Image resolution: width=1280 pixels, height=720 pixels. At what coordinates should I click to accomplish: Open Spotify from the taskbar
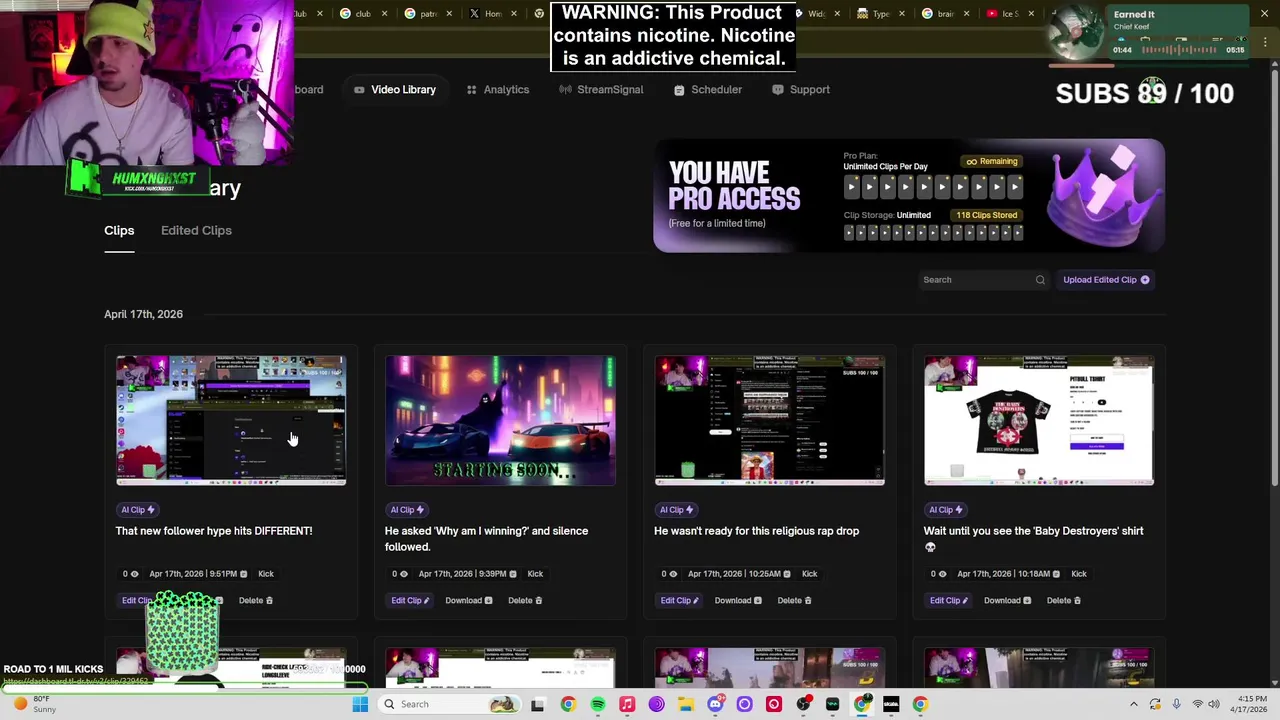point(597,704)
